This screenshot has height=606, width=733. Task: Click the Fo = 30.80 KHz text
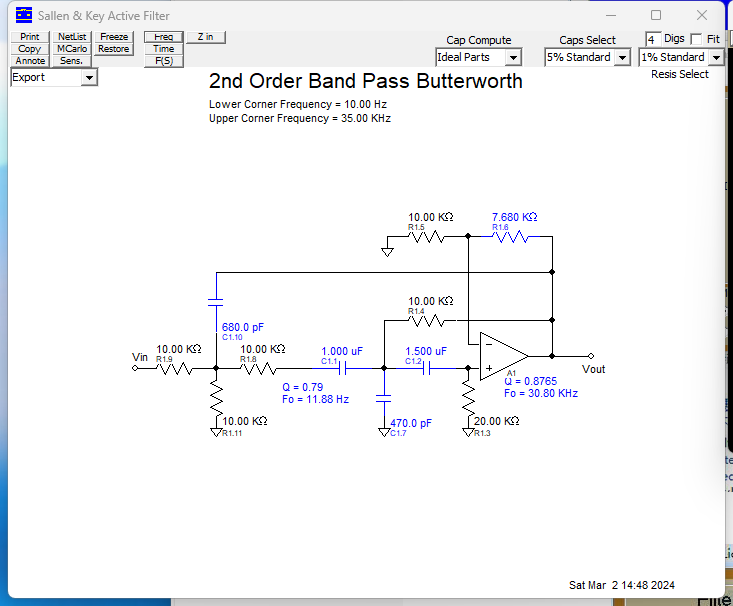tap(541, 394)
